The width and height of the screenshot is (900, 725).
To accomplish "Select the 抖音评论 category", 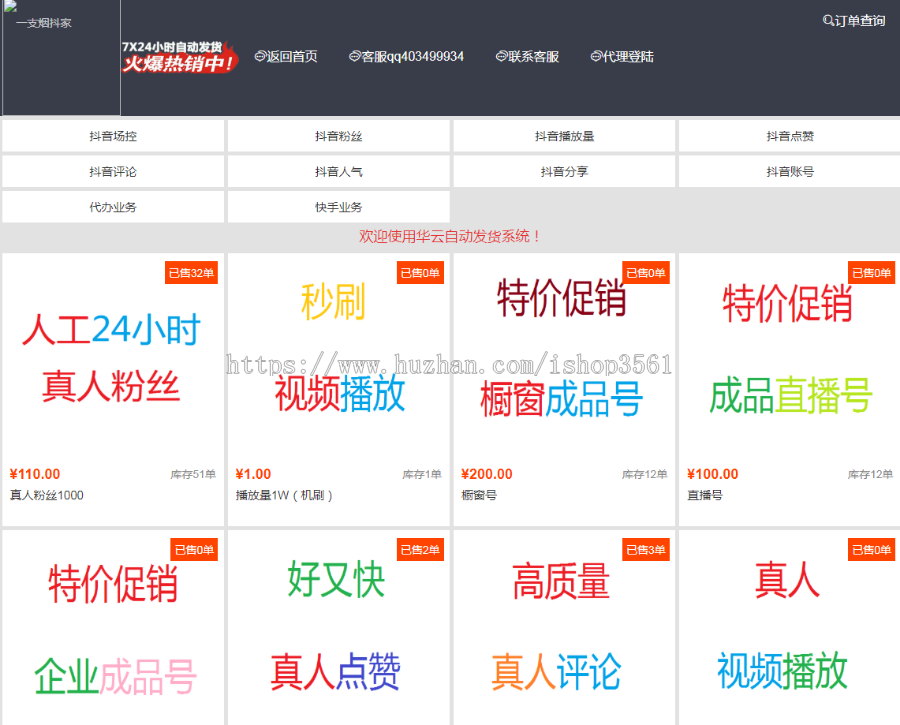I will [111, 171].
